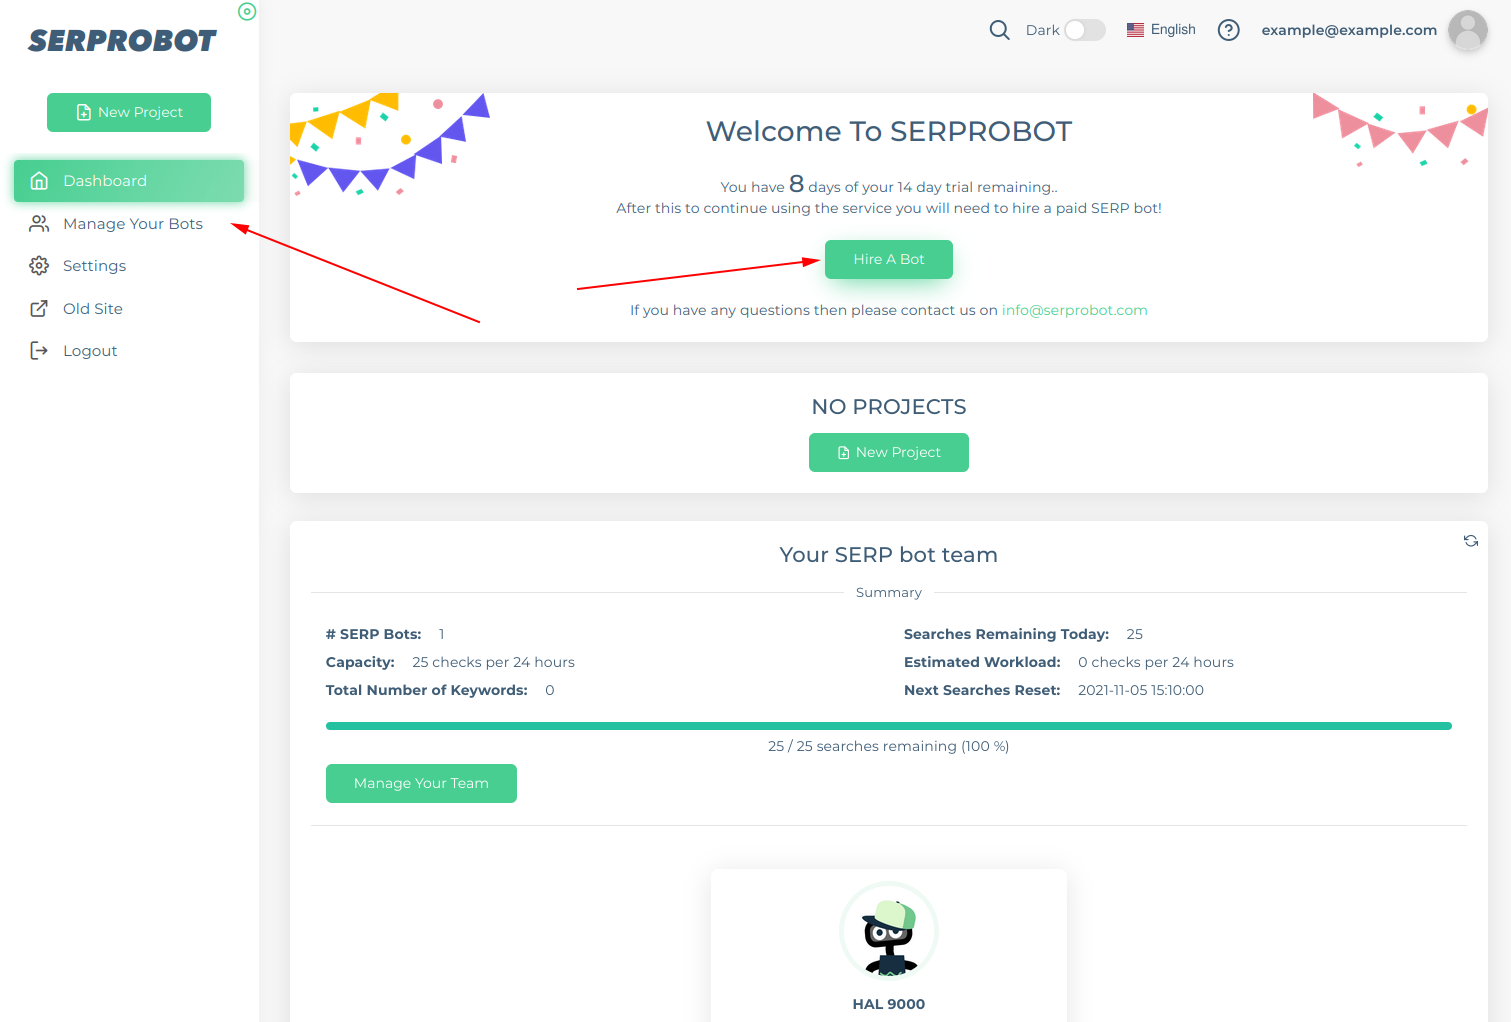
Task: Click 'Total Number of Keywords' label
Action: pyautogui.click(x=427, y=690)
